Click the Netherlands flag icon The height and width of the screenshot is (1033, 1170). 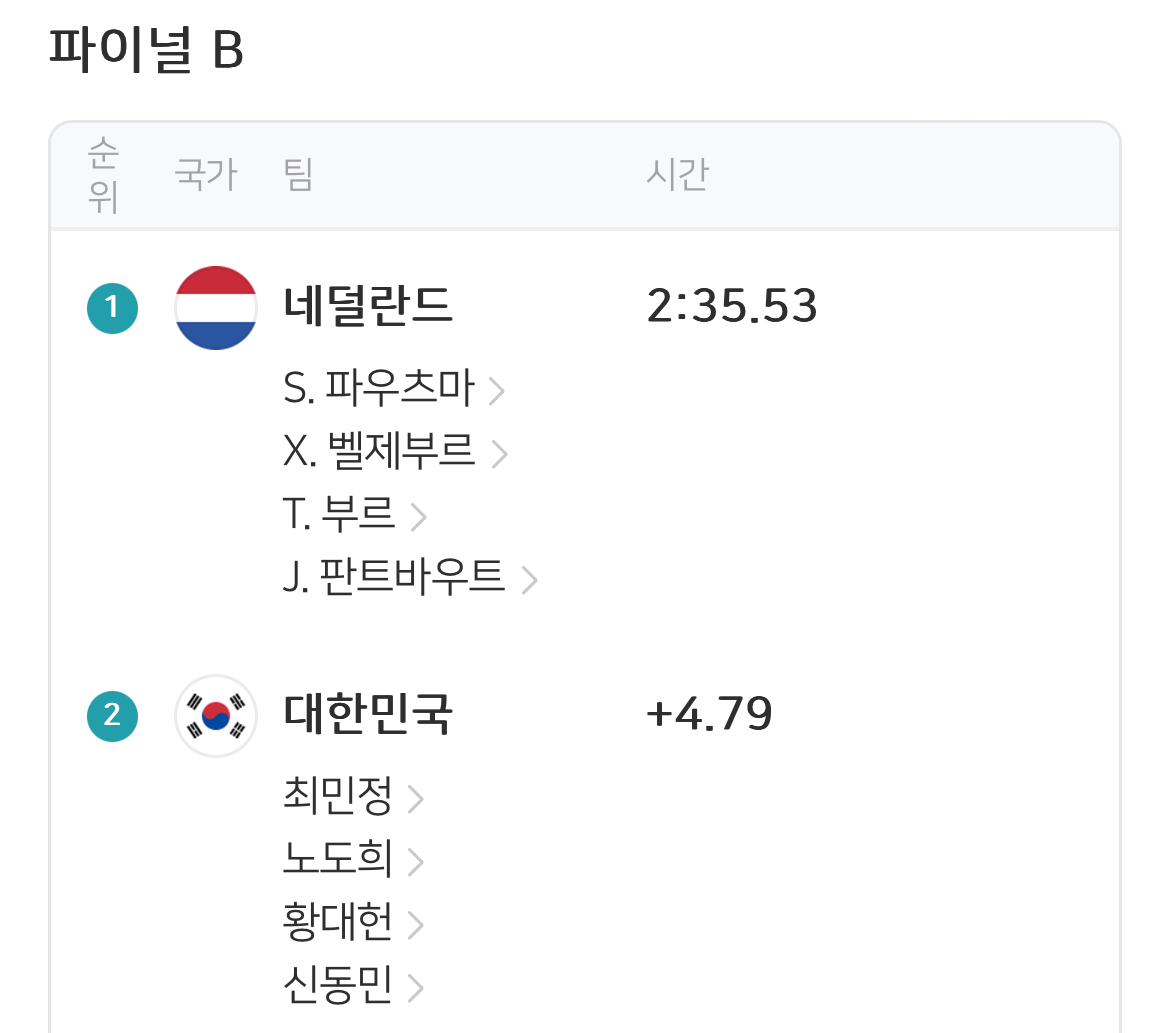click(x=216, y=308)
